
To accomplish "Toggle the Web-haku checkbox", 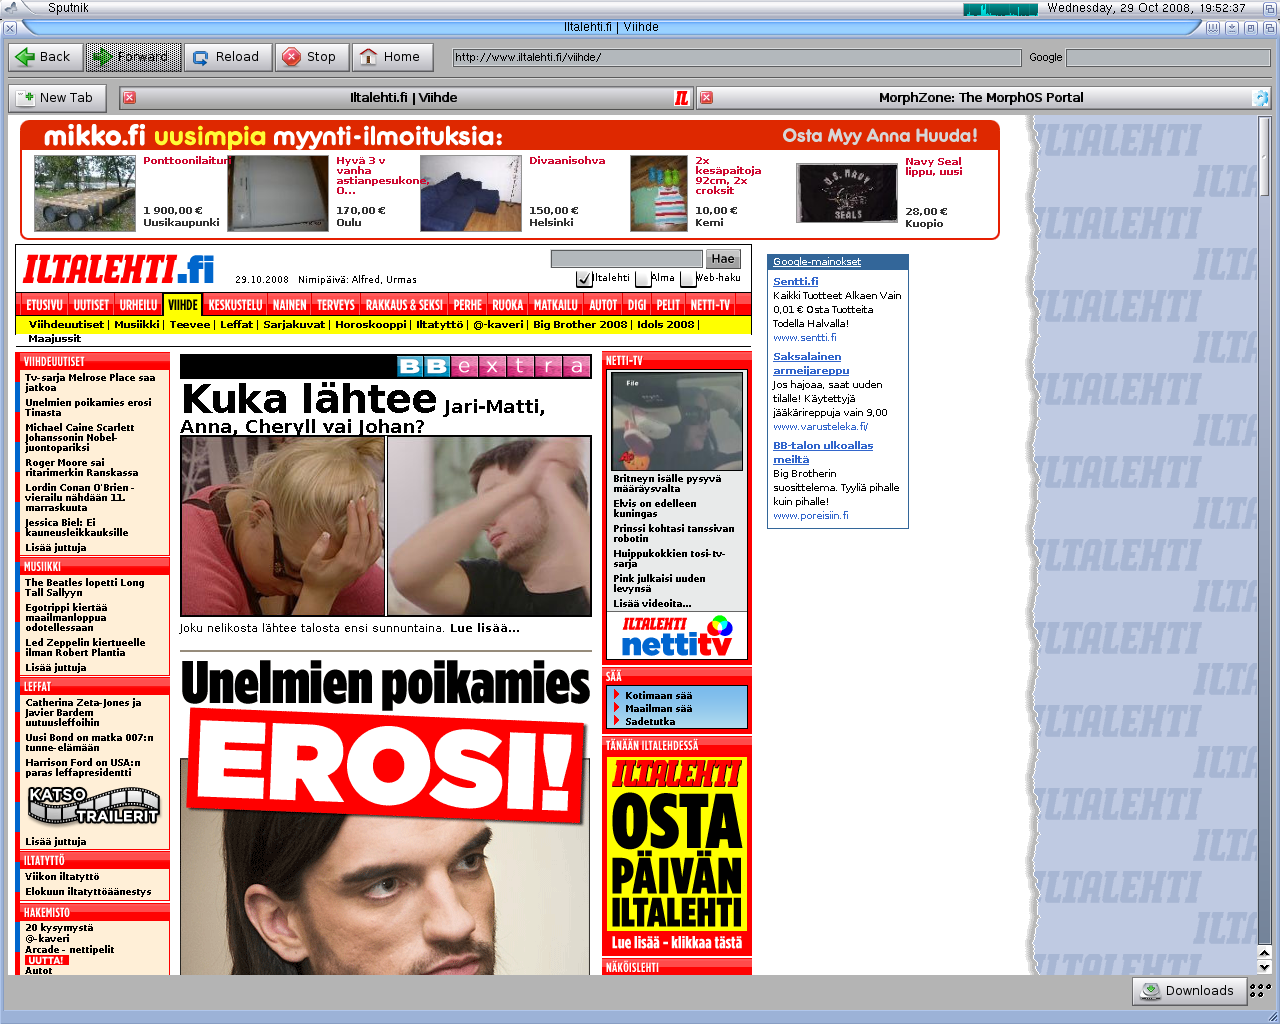I will pos(687,279).
